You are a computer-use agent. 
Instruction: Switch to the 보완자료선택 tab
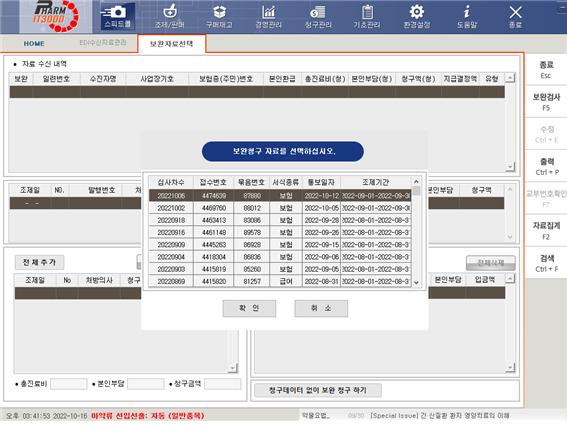pyautogui.click(x=172, y=44)
